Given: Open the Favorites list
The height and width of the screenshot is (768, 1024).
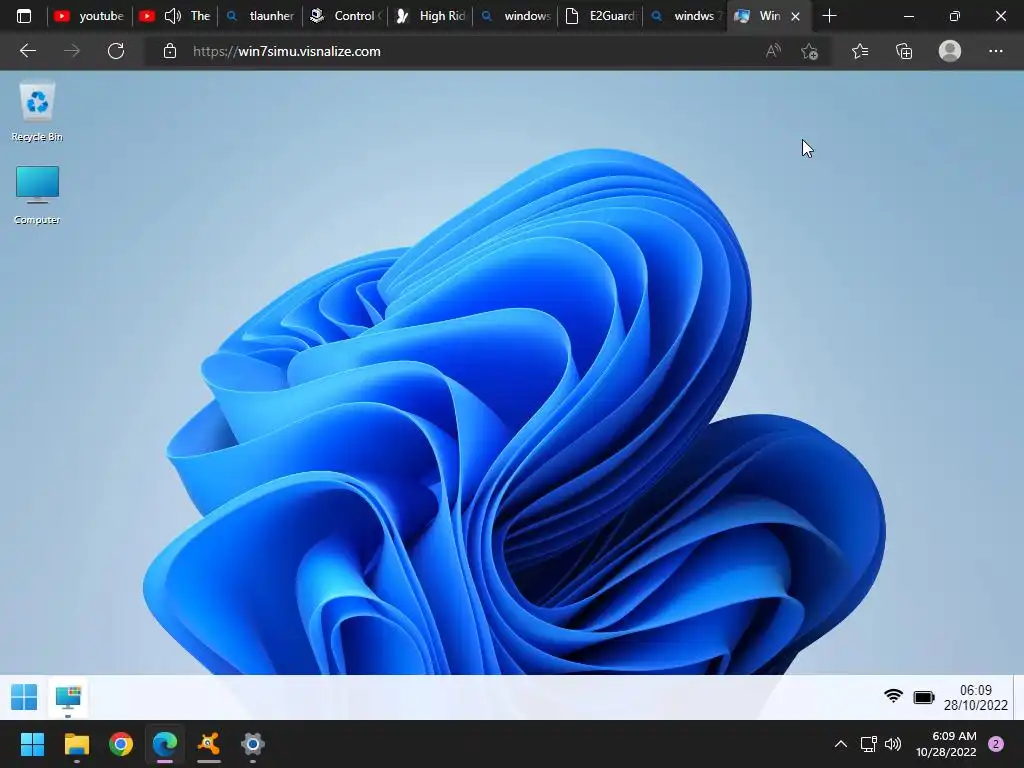Looking at the screenshot, I should (860, 51).
